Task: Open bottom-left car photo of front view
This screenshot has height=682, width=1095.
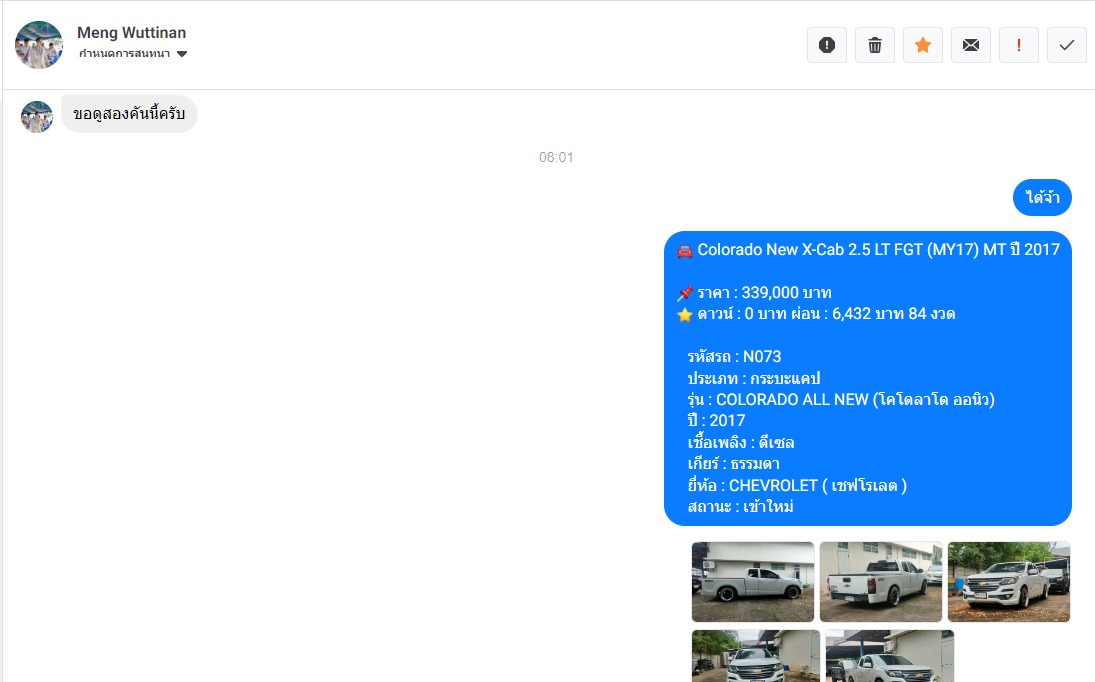Action: (756, 655)
